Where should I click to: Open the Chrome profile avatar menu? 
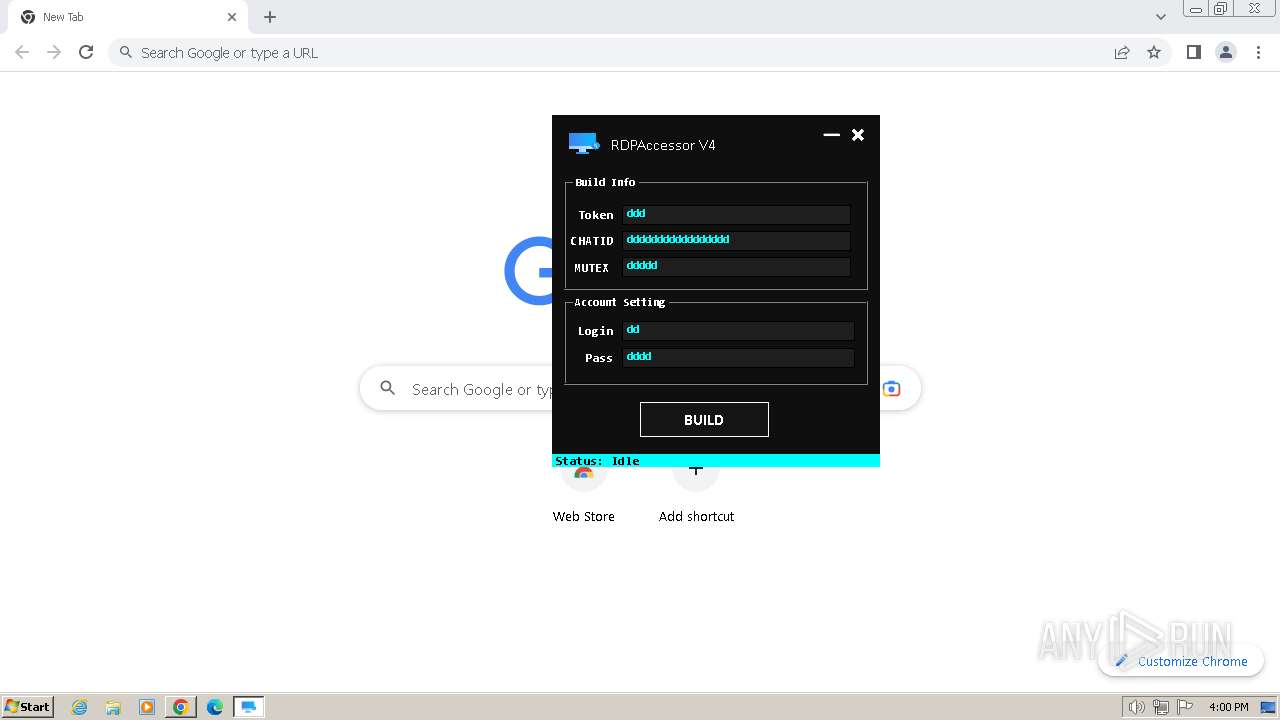click(x=1226, y=52)
